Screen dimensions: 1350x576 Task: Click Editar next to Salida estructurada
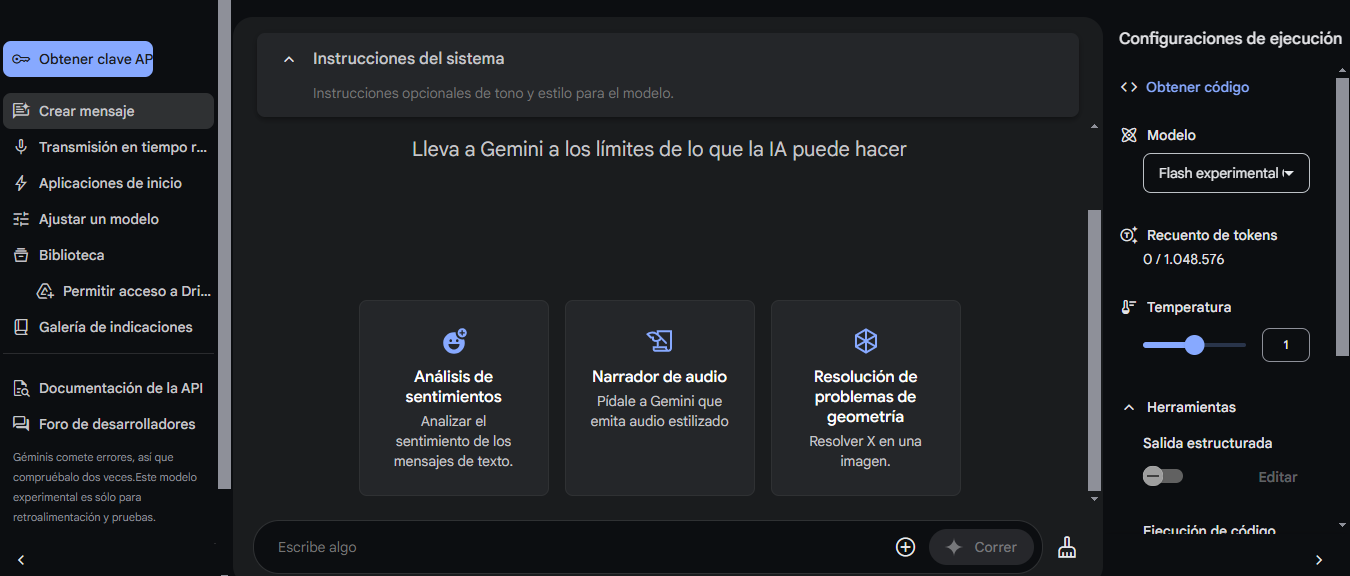(x=1278, y=477)
